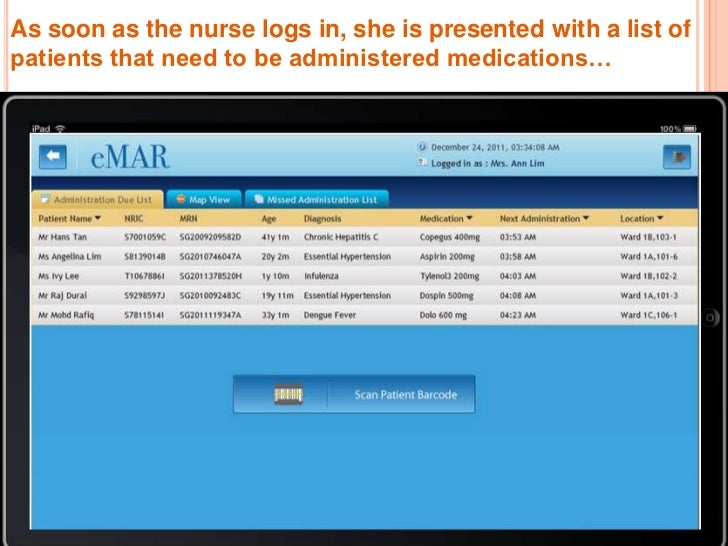
Task: Click MRN SG2011378520H cell
Action: (x=211, y=276)
